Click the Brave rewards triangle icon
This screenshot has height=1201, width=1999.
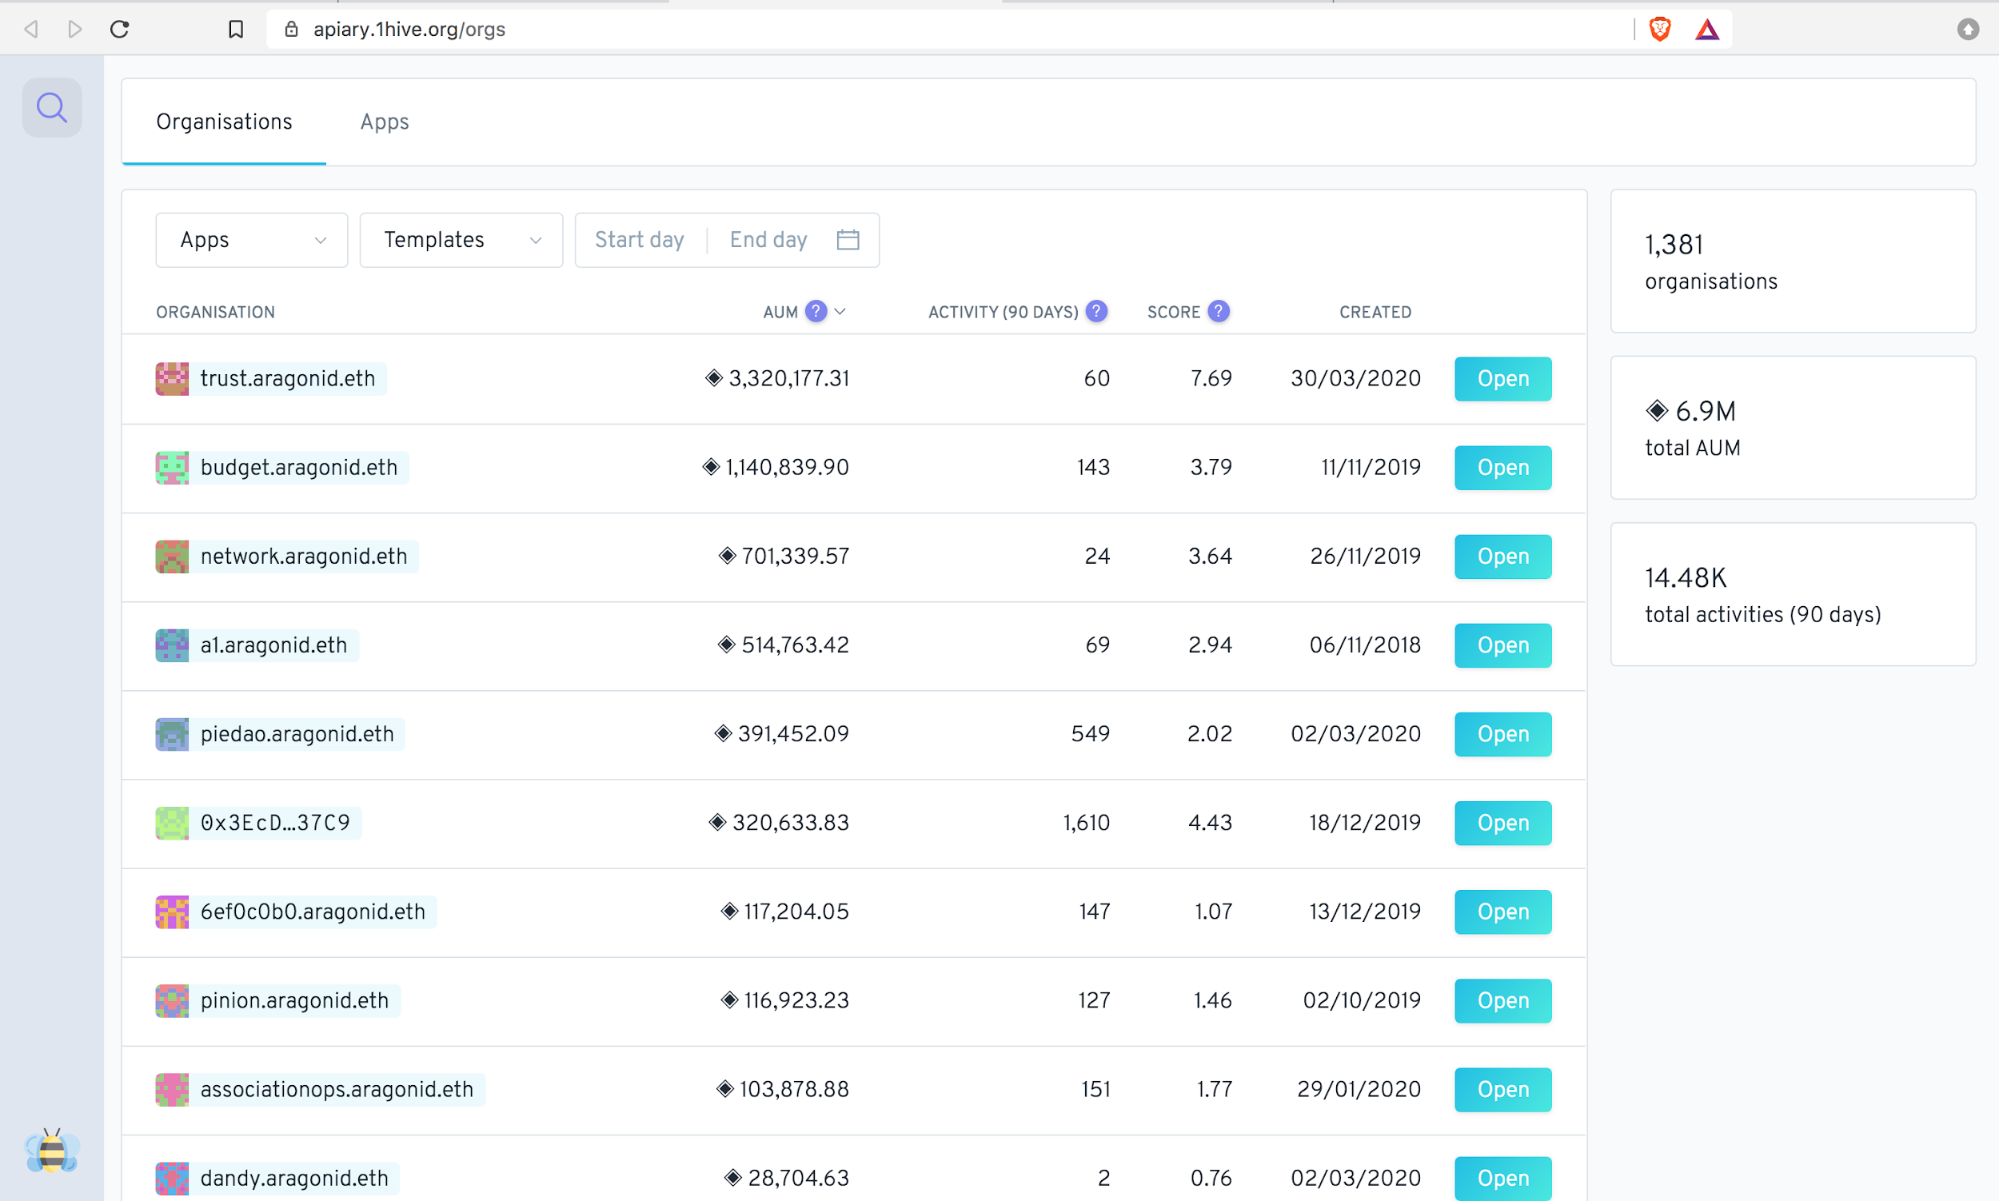(1707, 30)
